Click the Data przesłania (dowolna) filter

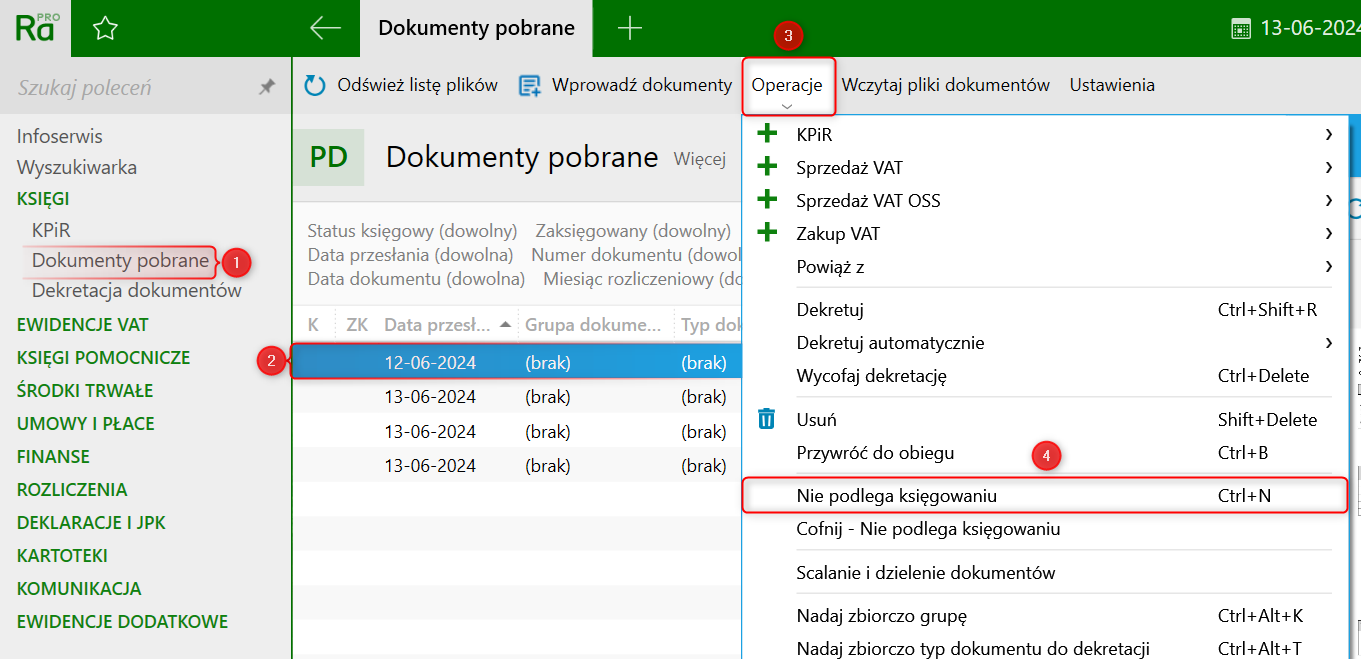pos(410,255)
